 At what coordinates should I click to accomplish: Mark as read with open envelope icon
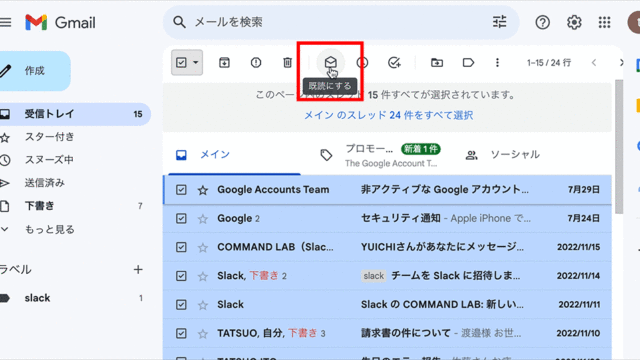coord(331,62)
